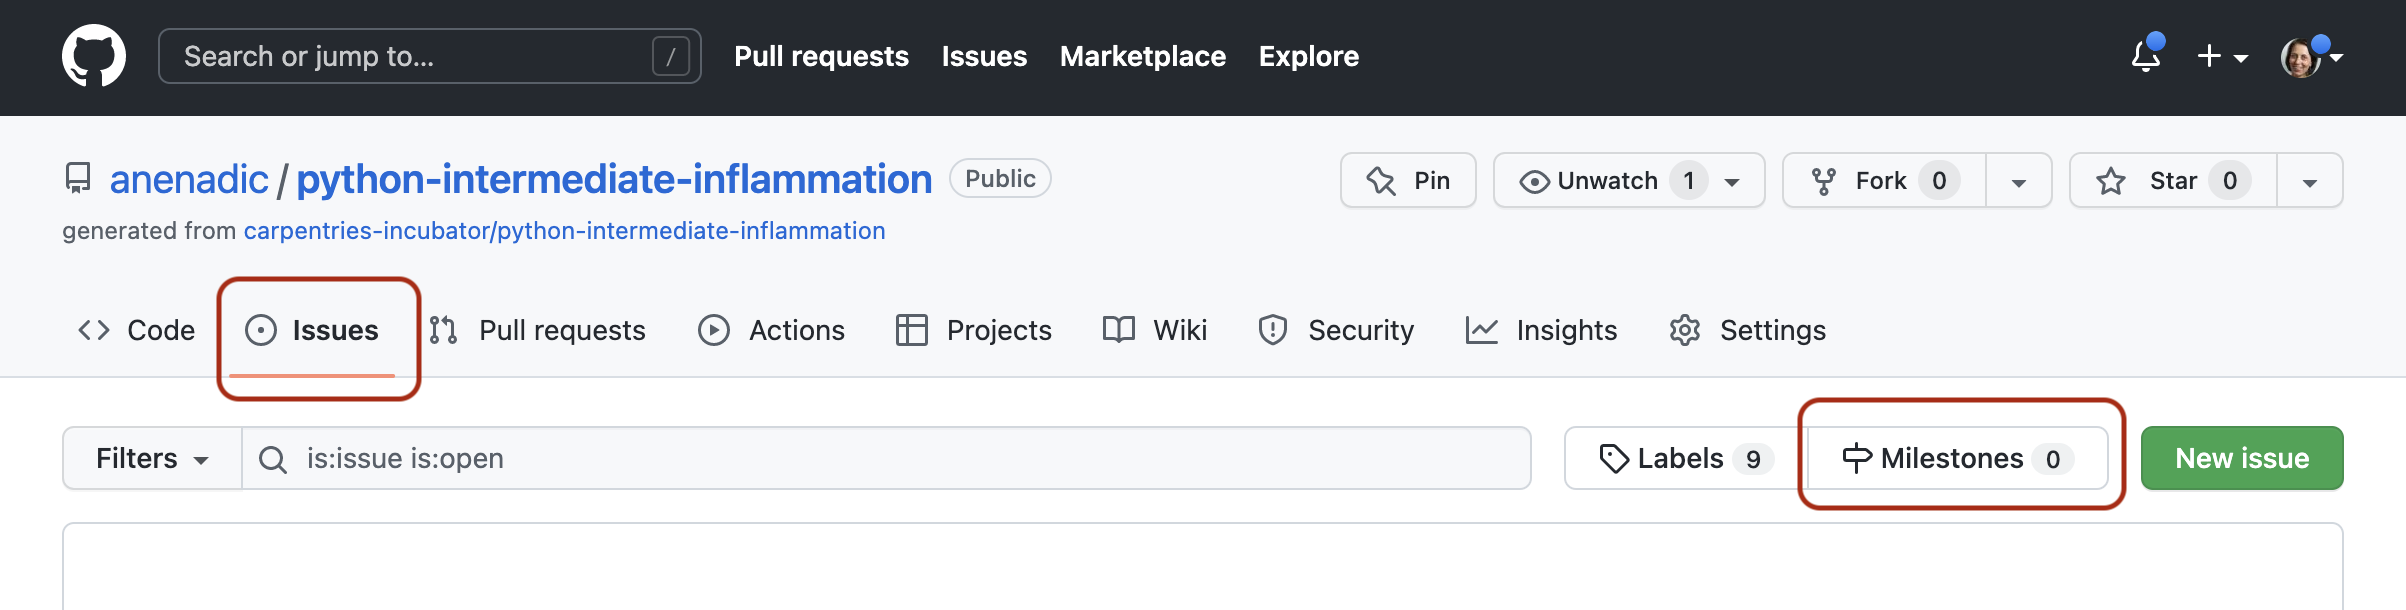Open the Projects tab
The image size is (2406, 610).
coord(974,330)
